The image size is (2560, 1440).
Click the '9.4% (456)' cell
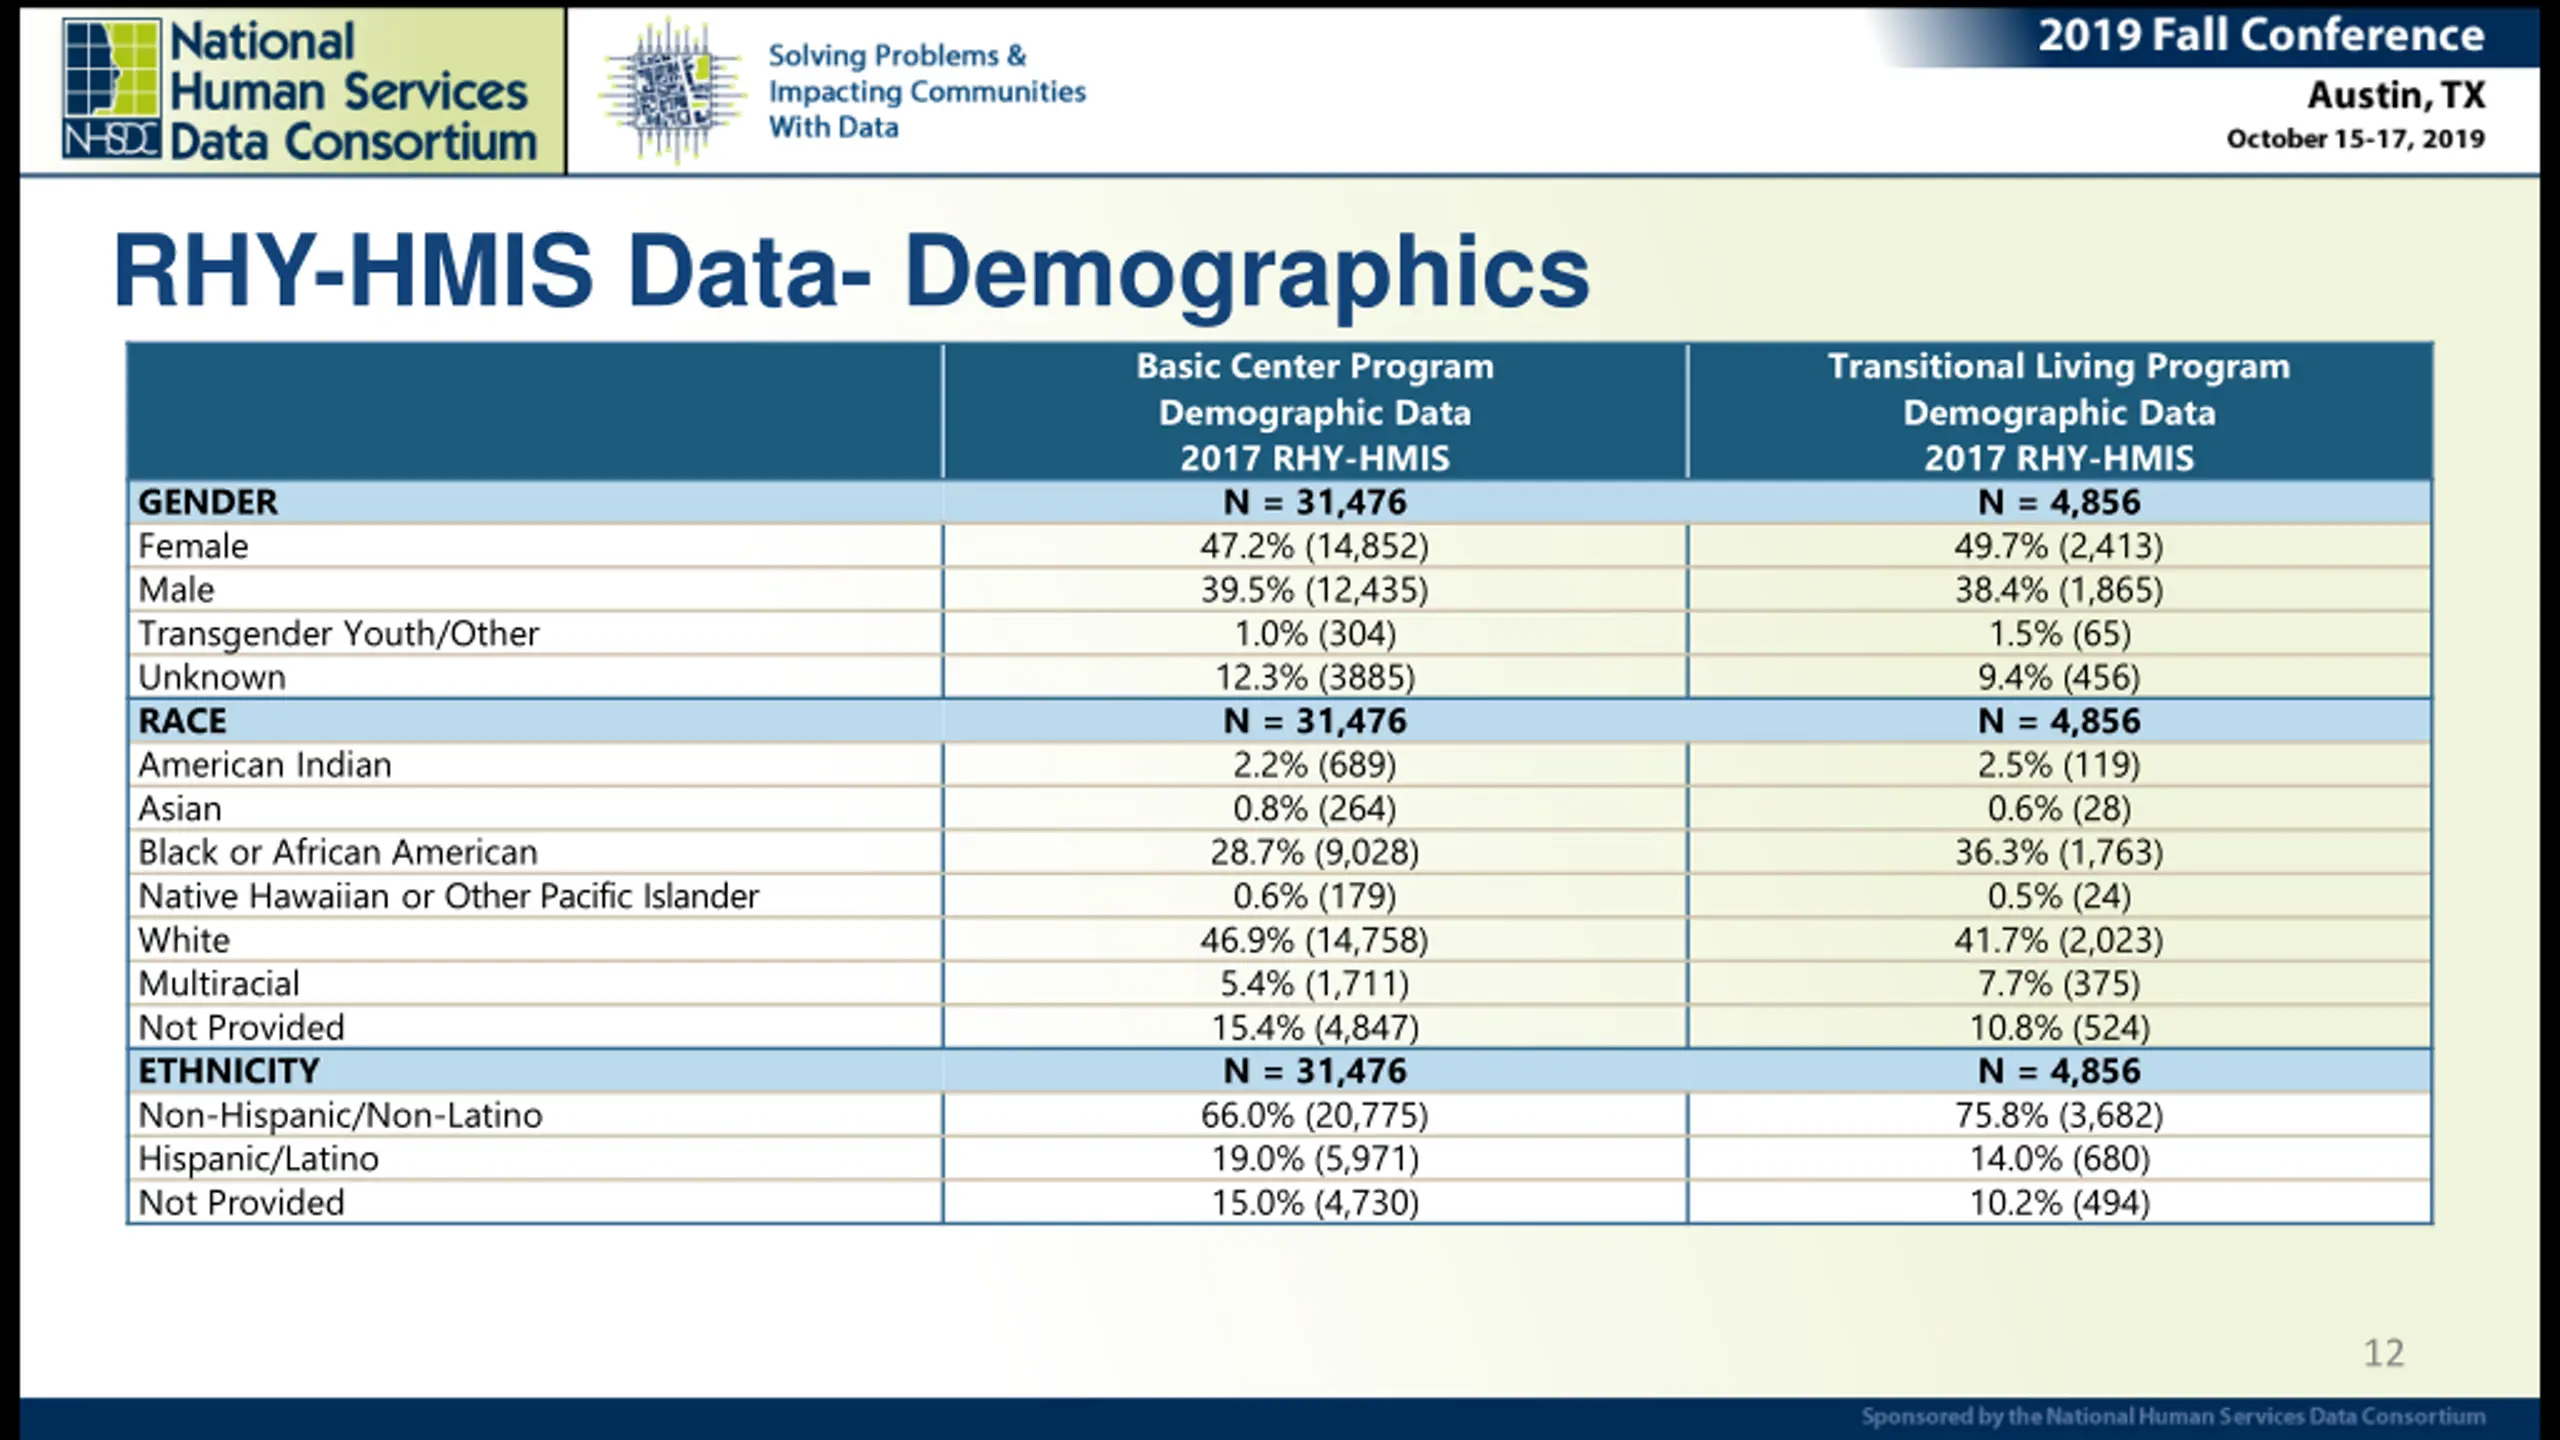(x=2059, y=678)
